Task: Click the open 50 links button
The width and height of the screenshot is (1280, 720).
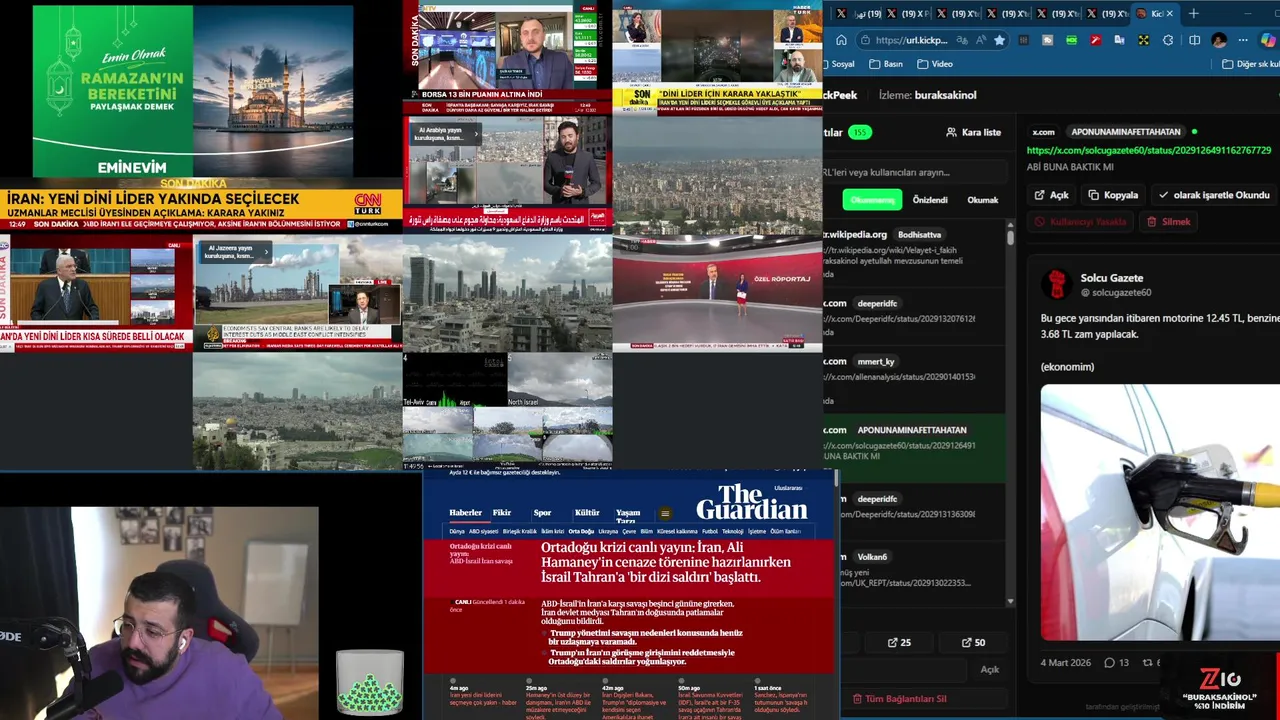Action: pyautogui.click(x=973, y=642)
